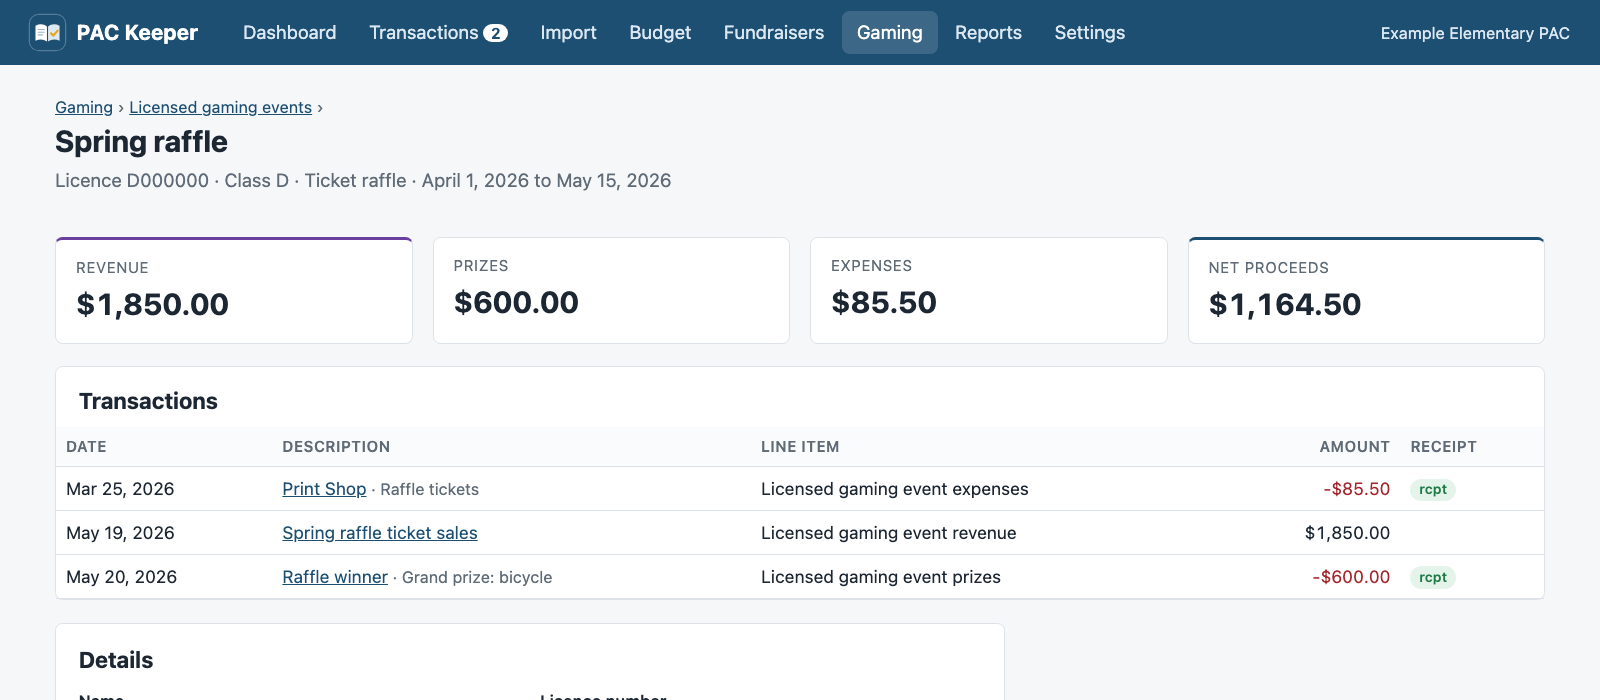Follow the Gaming breadcrumb link
Image resolution: width=1600 pixels, height=700 pixels.
(x=84, y=107)
